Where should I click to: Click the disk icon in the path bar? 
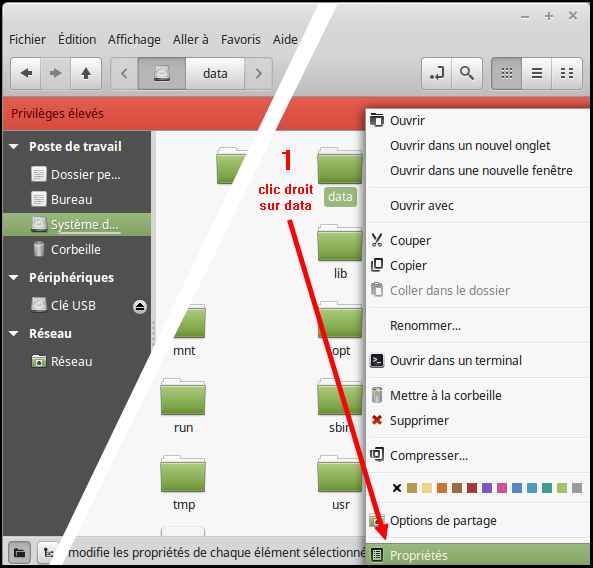162,73
